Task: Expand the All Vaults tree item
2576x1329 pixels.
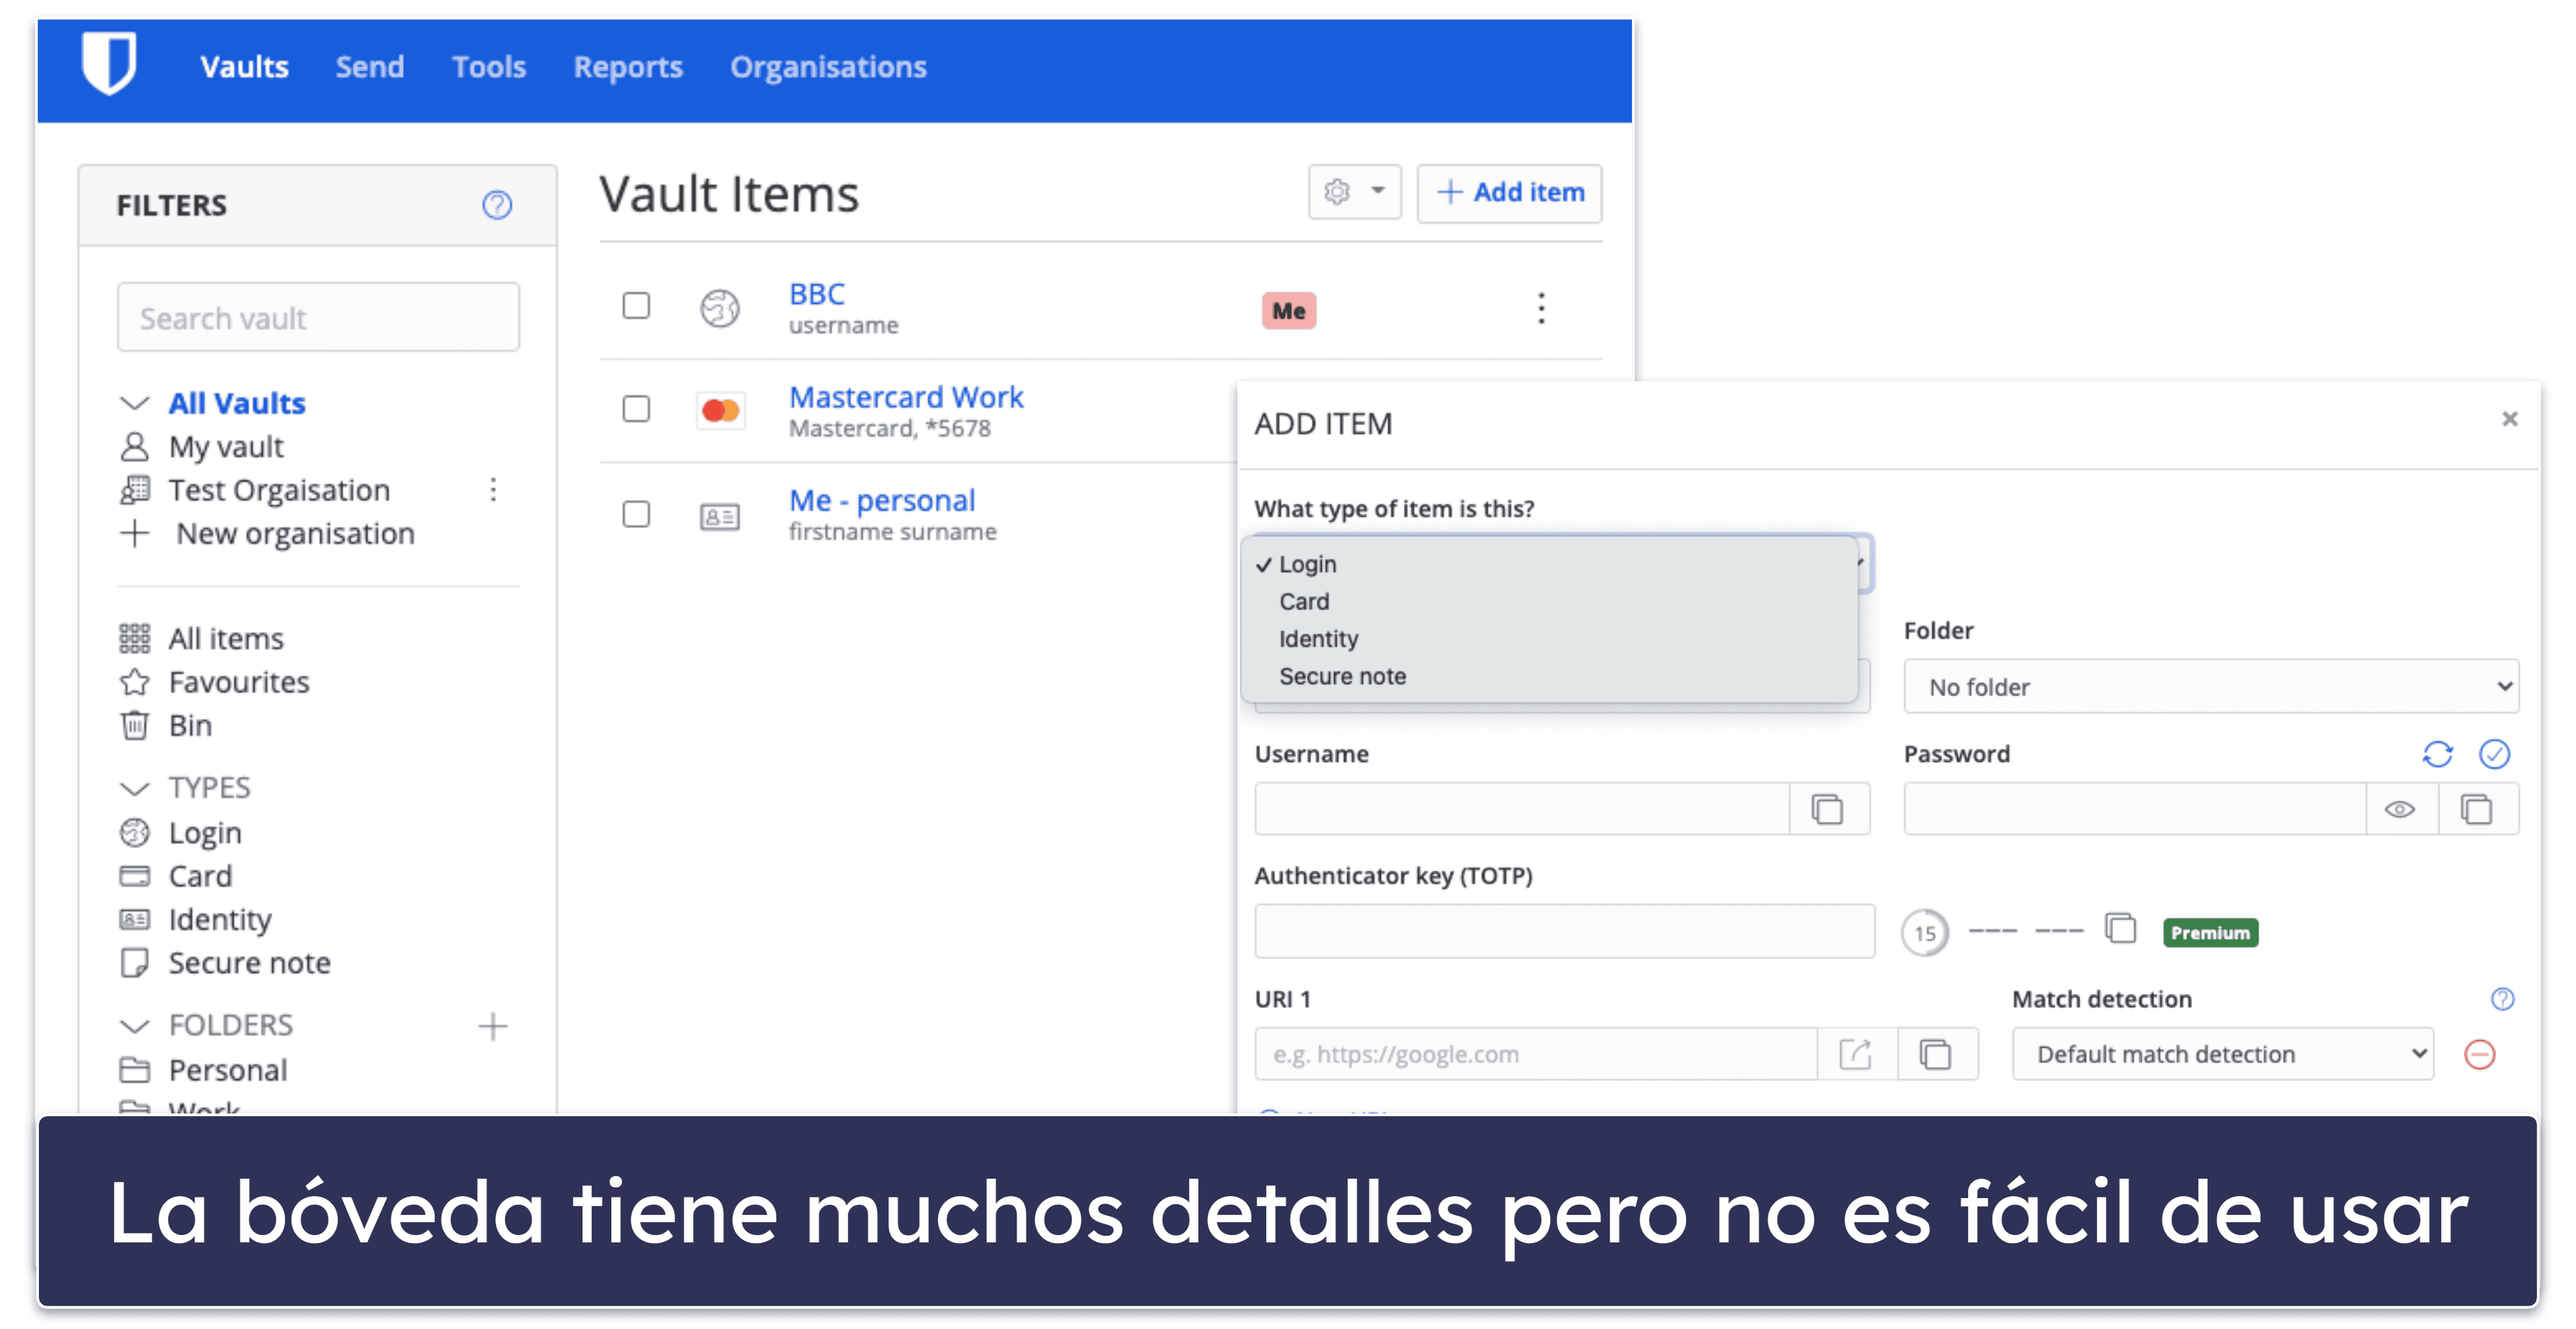Action: (132, 402)
